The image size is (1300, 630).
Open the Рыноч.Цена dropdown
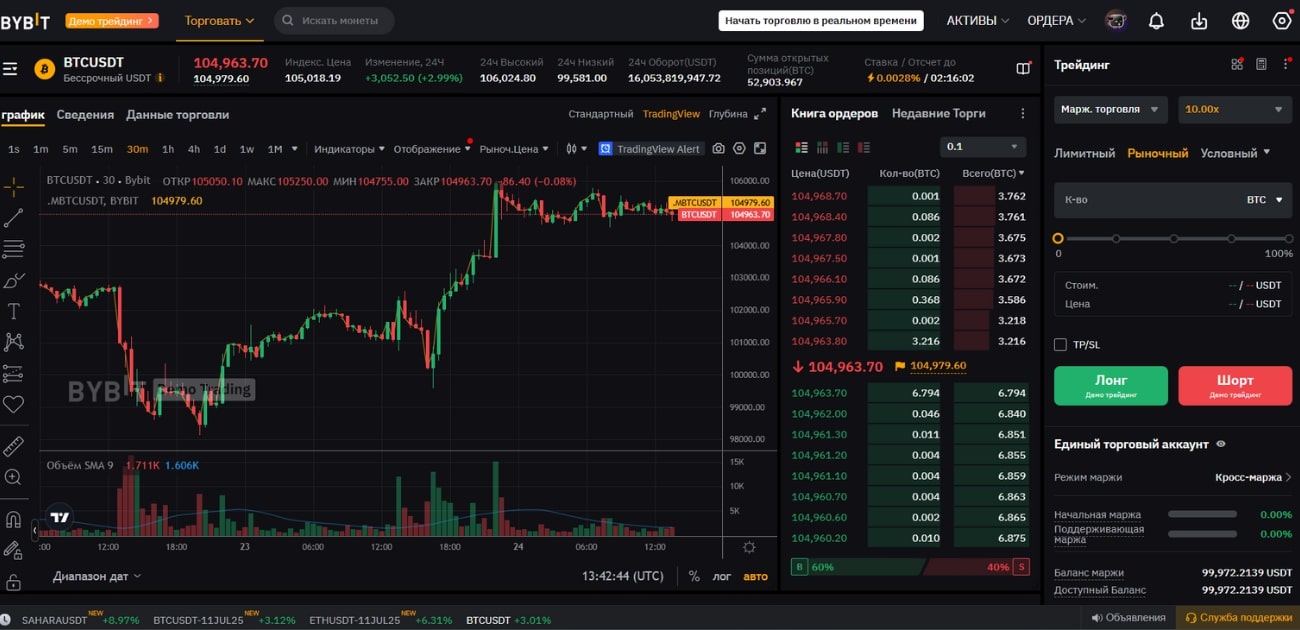pos(514,149)
